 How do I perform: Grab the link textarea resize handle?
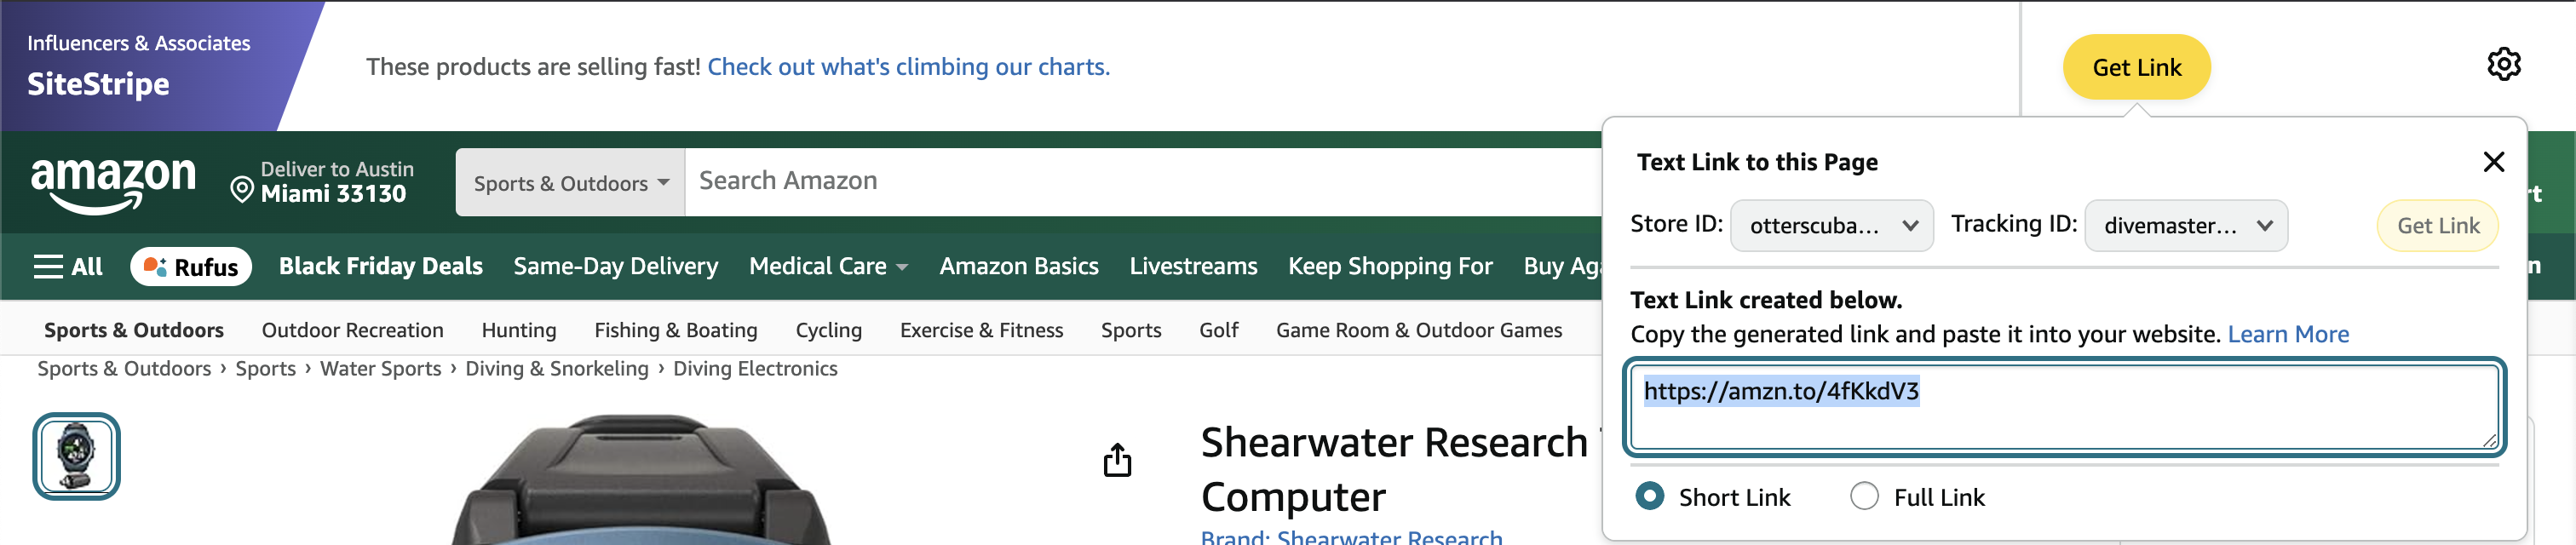click(x=2489, y=441)
